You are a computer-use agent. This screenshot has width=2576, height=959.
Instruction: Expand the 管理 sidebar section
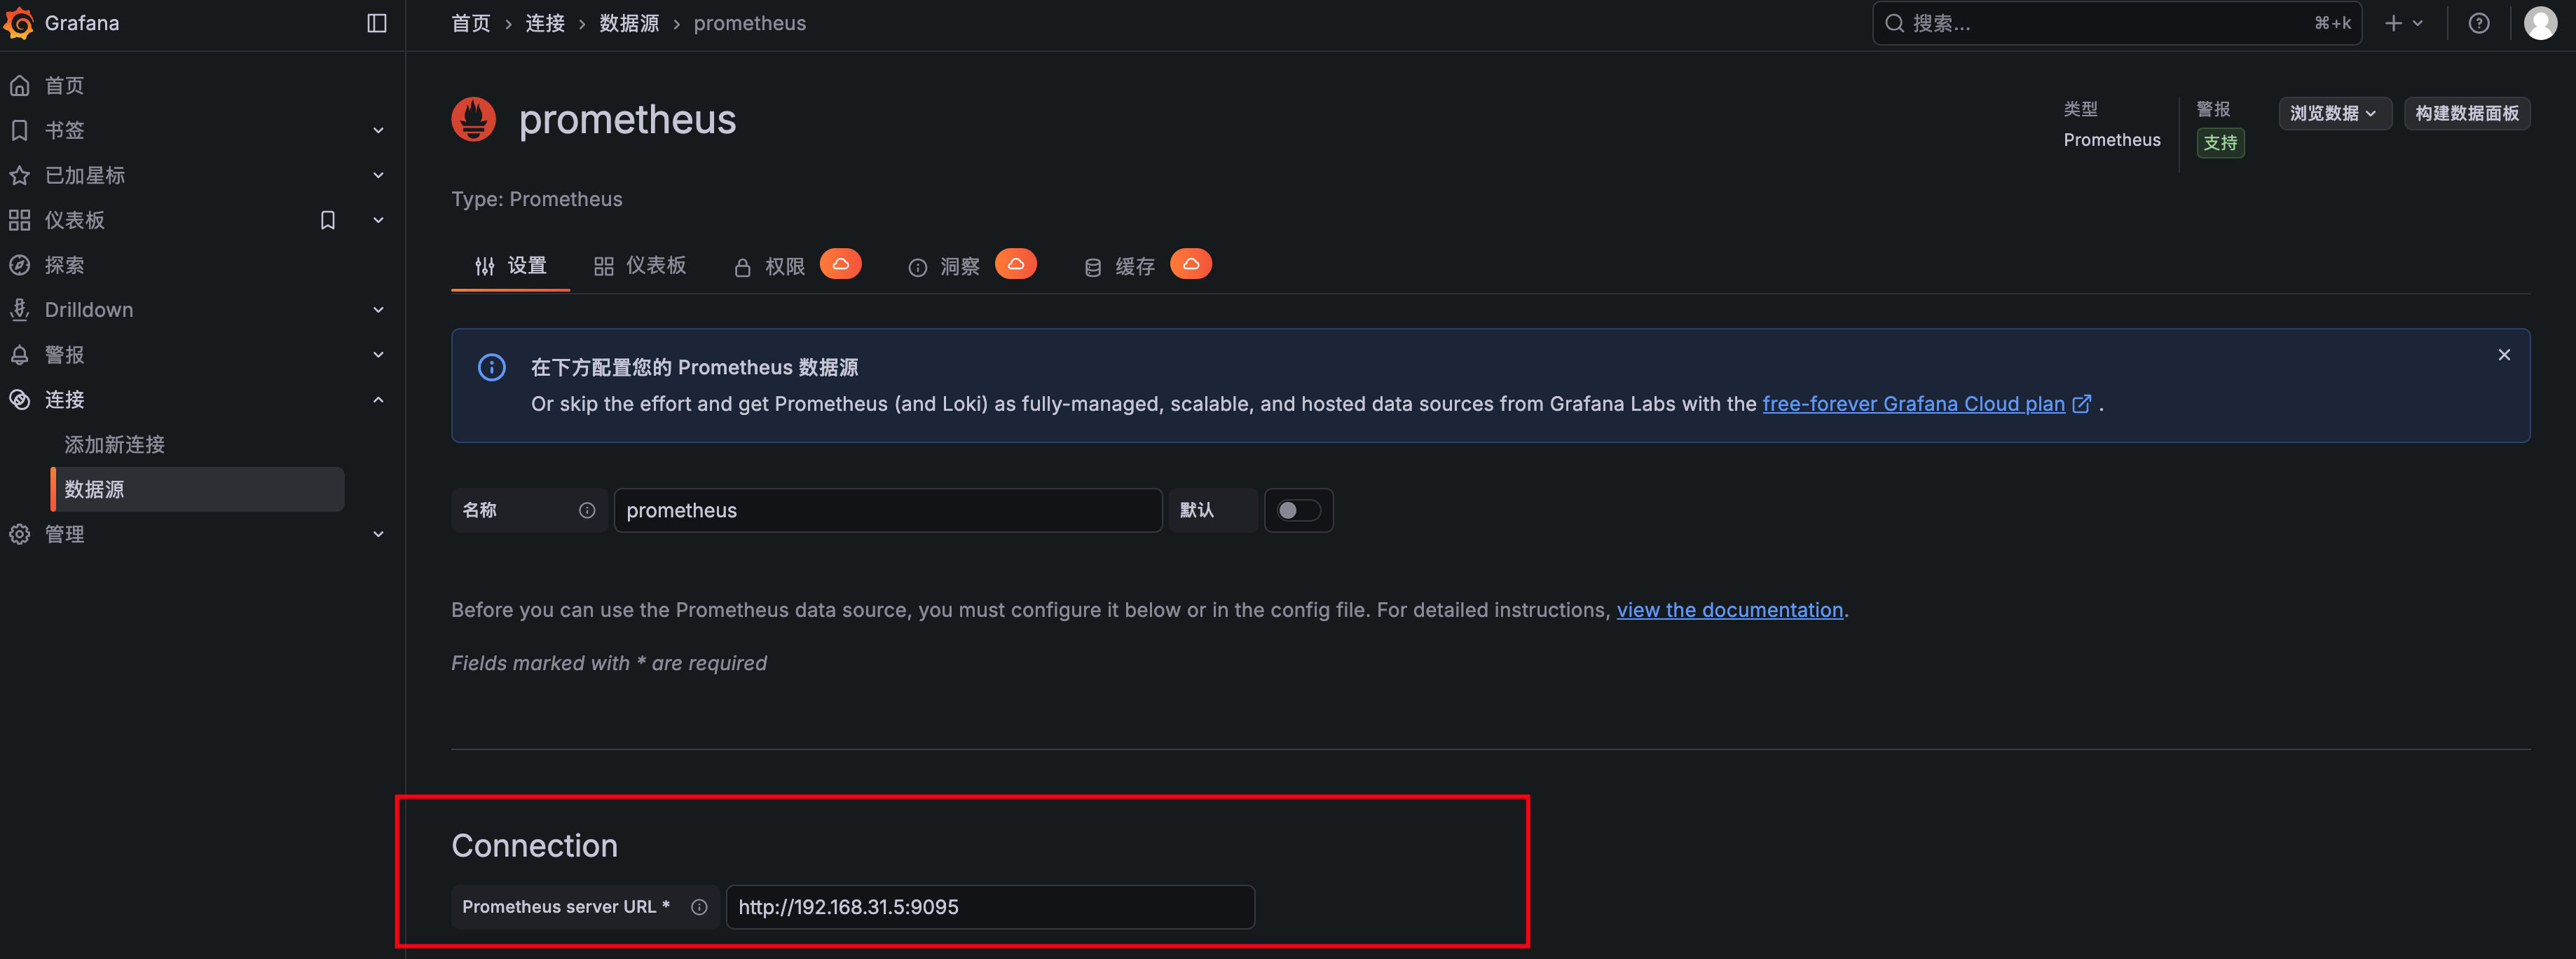tap(378, 534)
